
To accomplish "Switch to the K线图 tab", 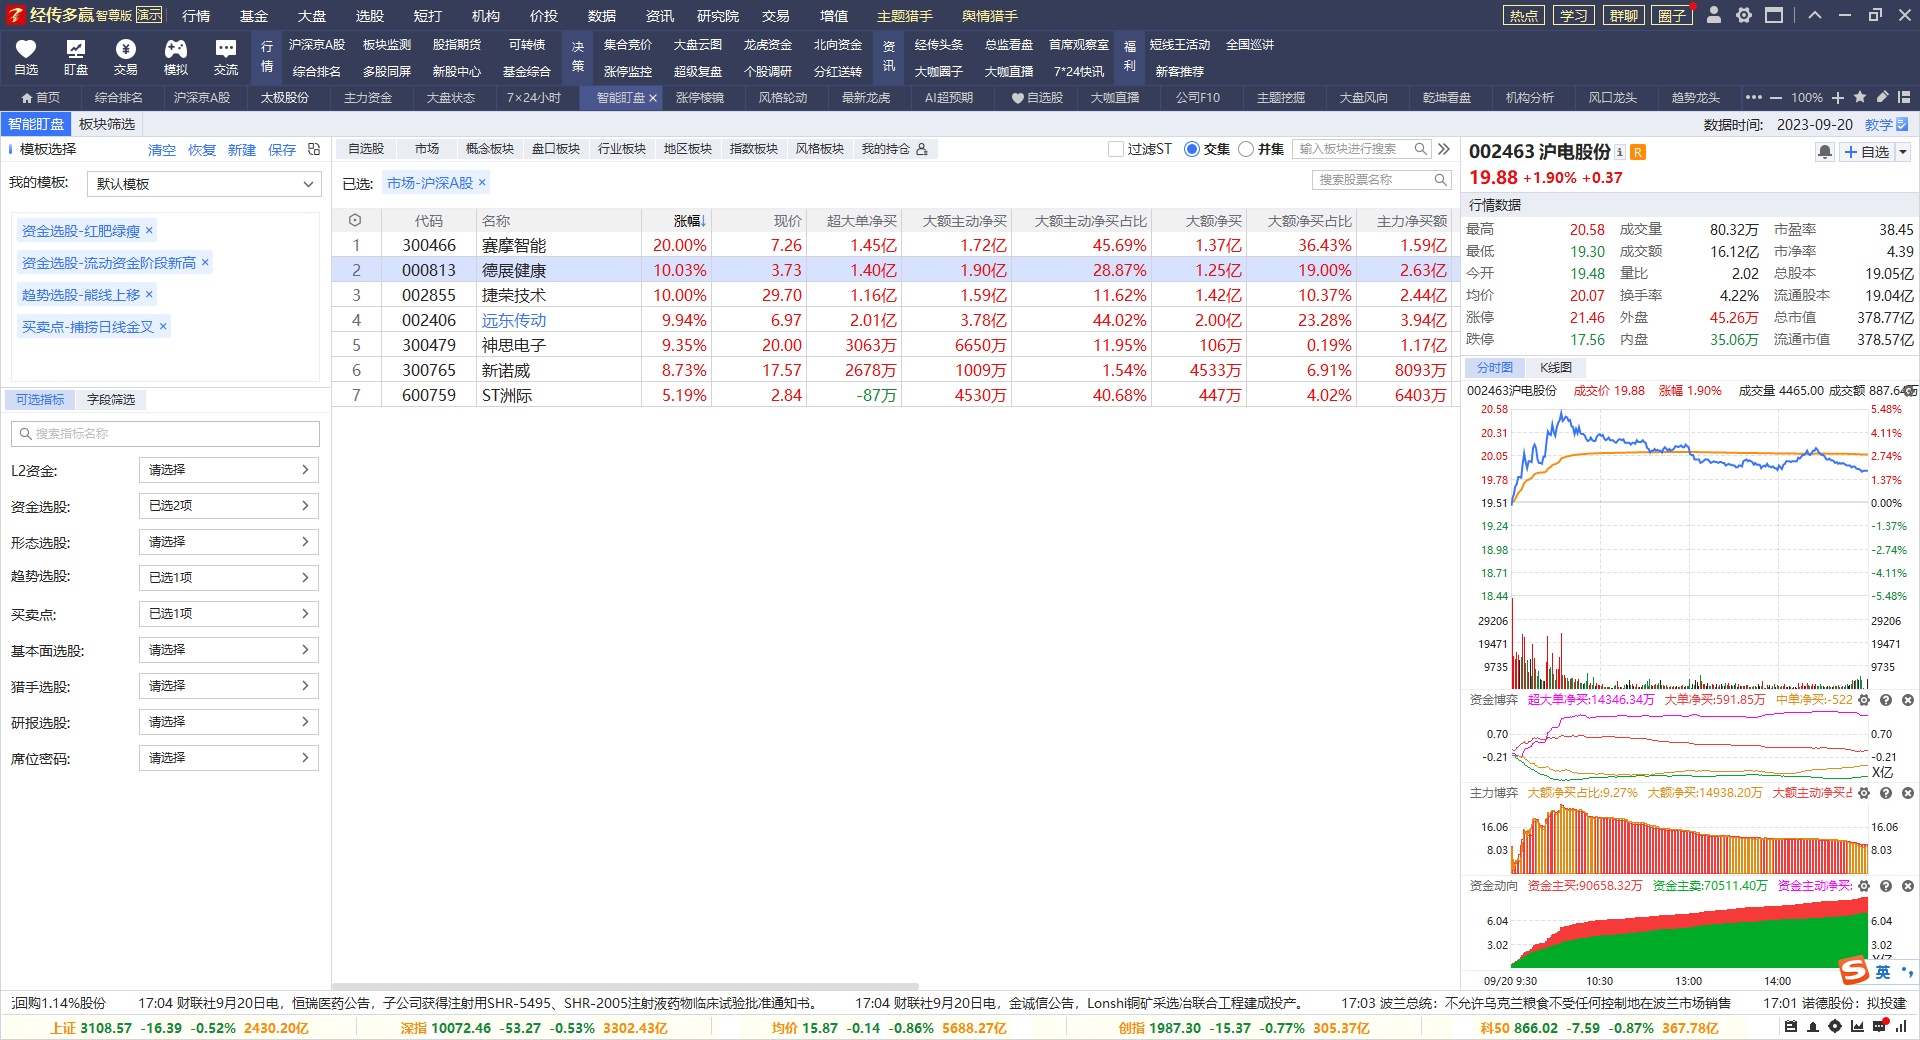I will [x=1555, y=368].
